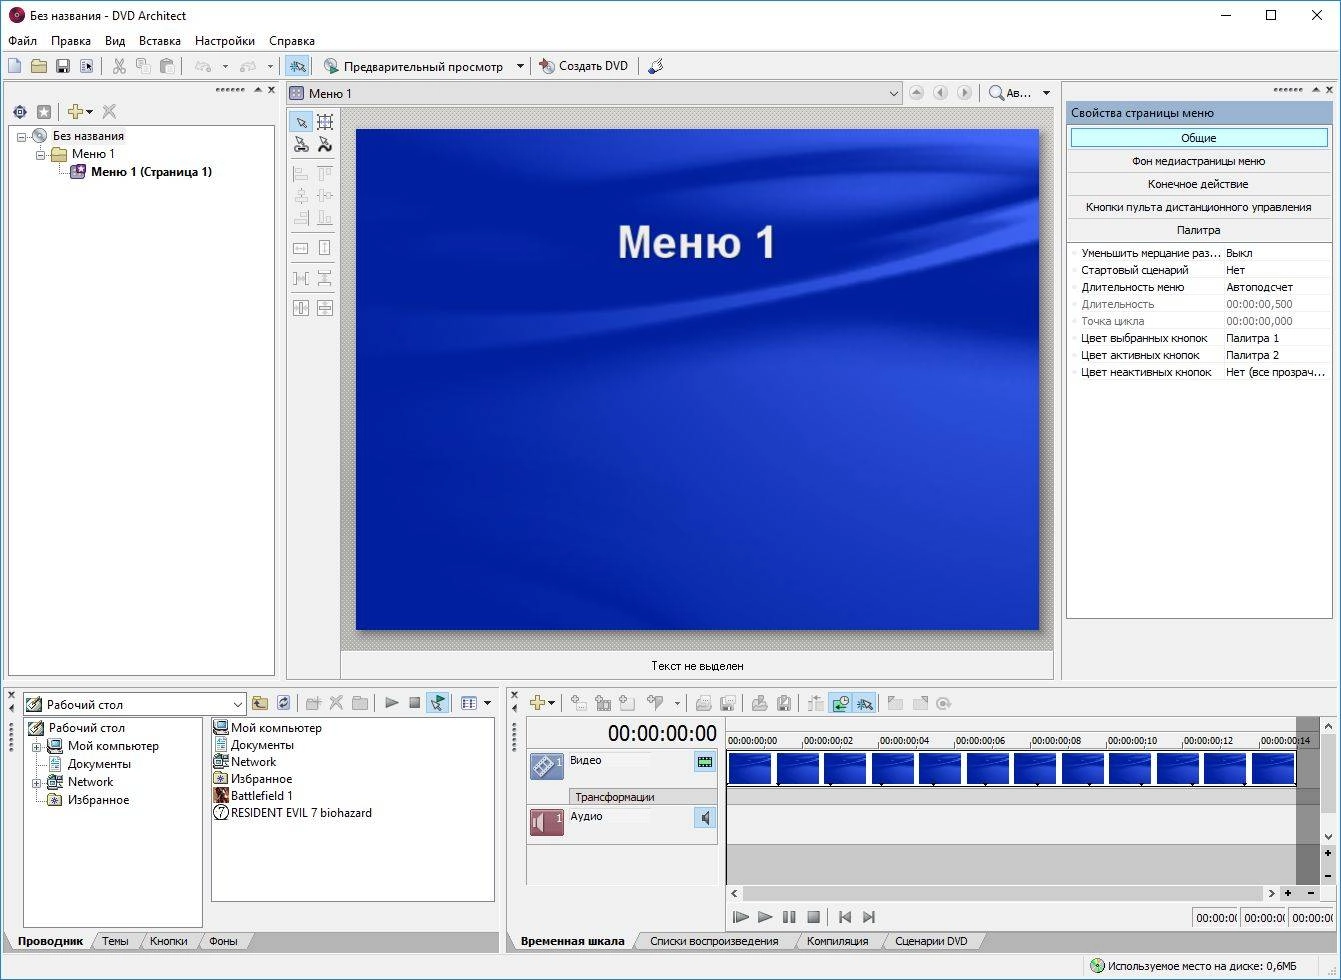
Task: Open the Настройки menu
Action: [x=225, y=41]
